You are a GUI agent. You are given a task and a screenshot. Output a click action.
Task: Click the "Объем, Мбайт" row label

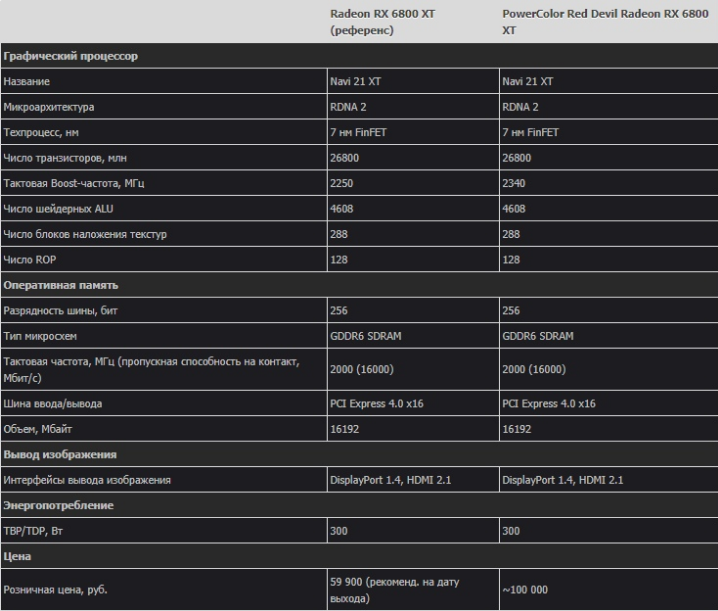click(38, 429)
